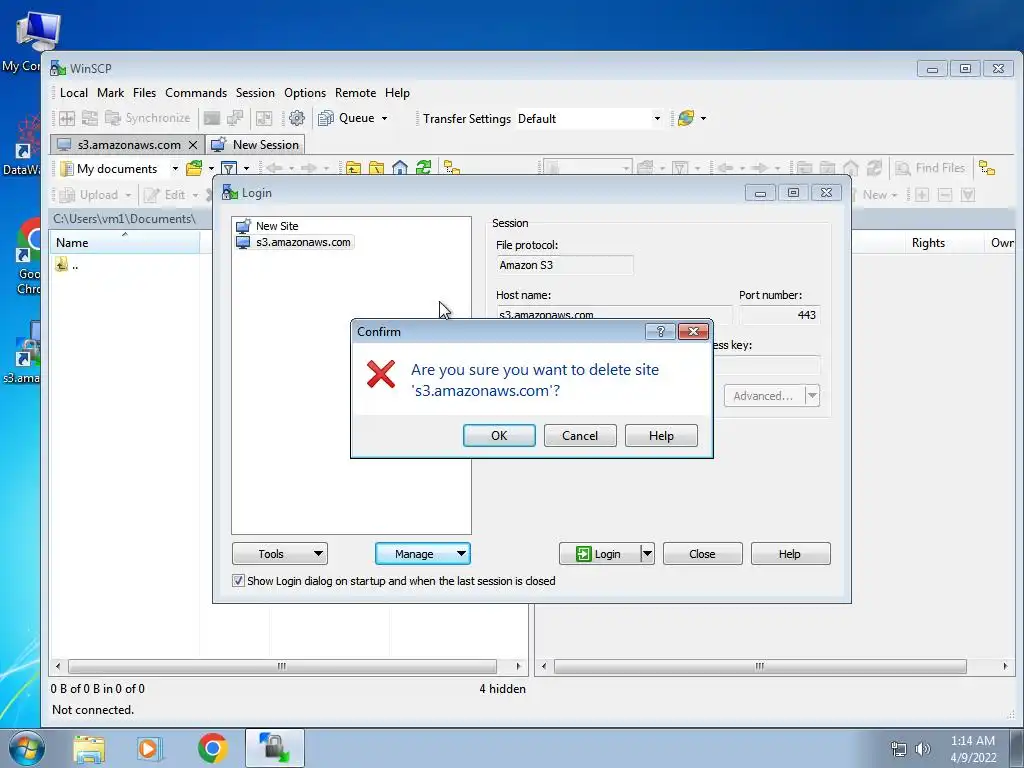Click the Name column header in local panel
Screen dimensions: 1024x768
[125, 243]
